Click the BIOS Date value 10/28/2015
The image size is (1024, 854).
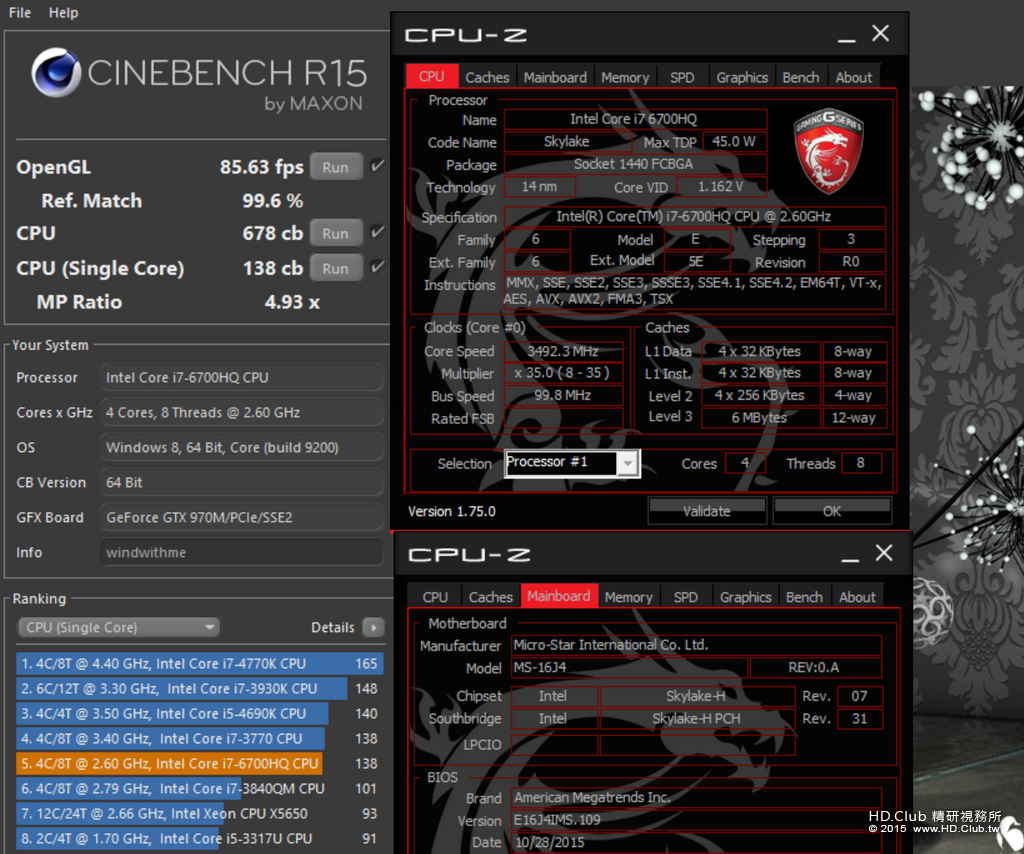[x=696, y=842]
